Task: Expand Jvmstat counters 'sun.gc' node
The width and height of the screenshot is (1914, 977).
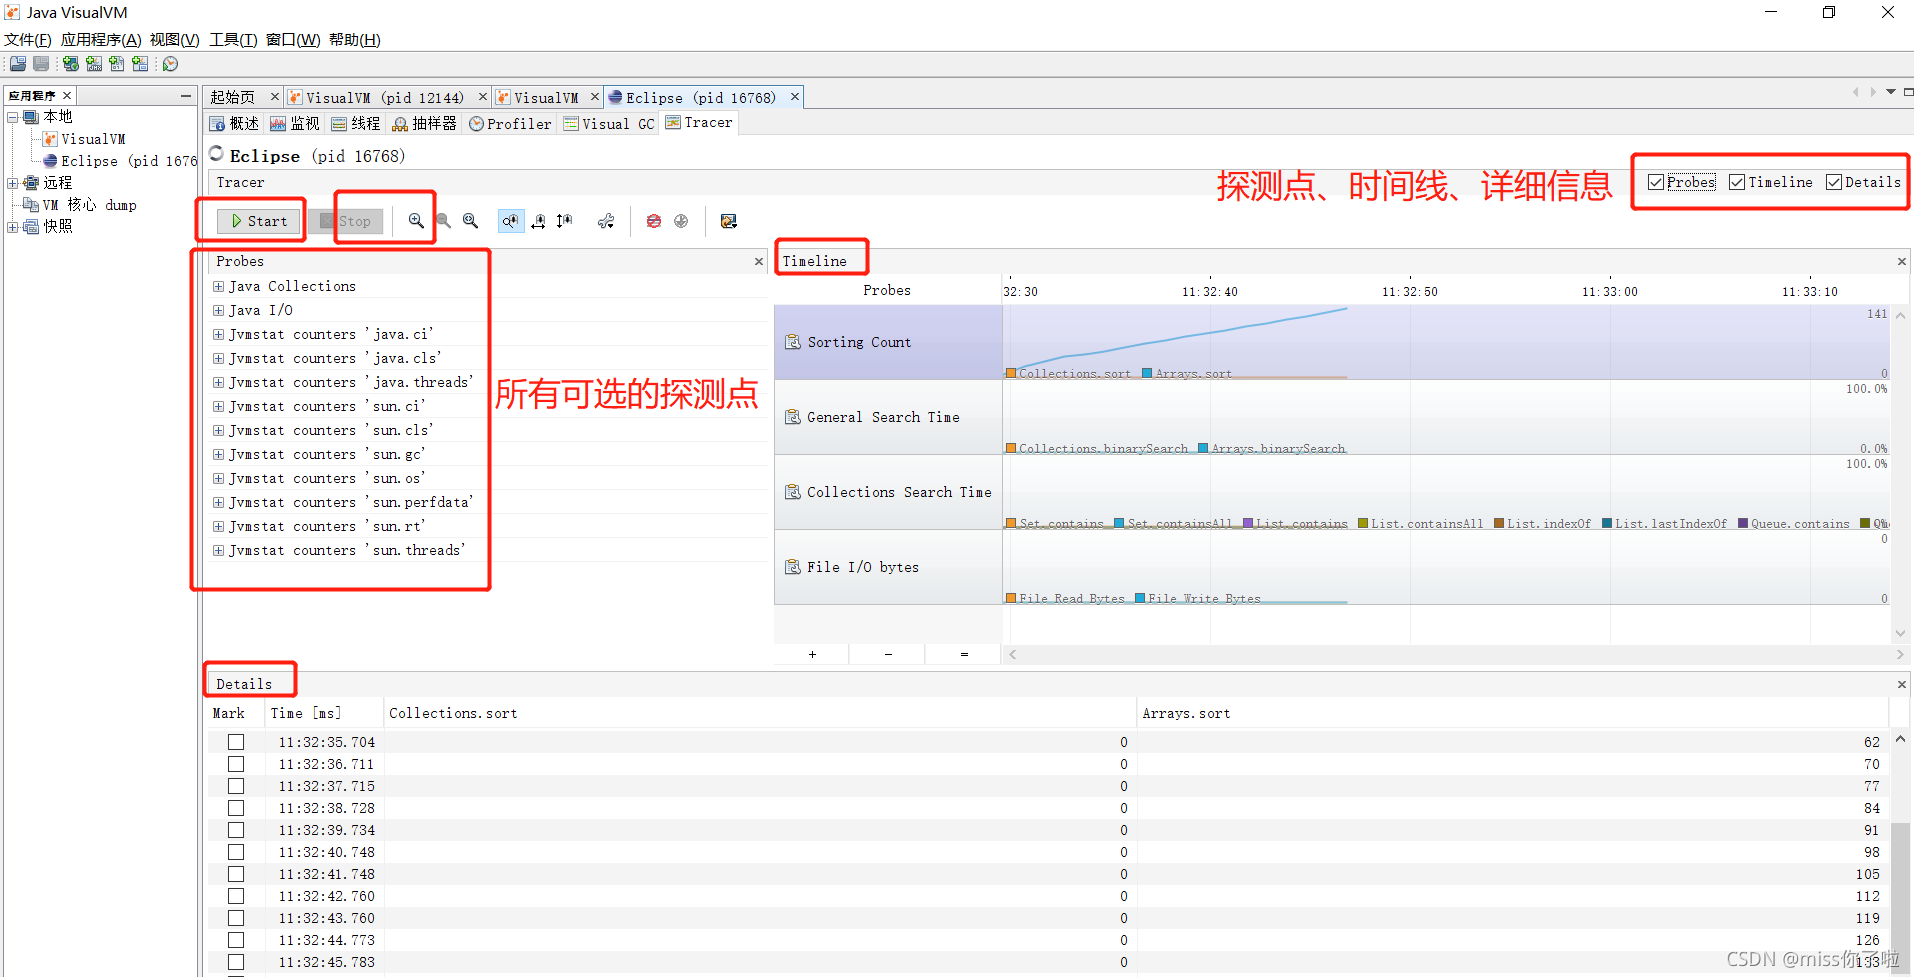Action: [x=219, y=454]
